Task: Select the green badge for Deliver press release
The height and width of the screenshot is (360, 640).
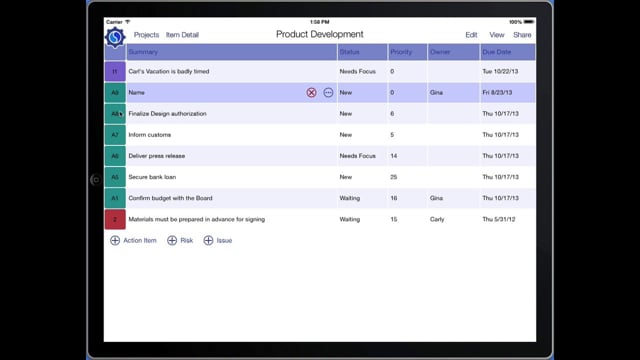Action: click(x=115, y=156)
